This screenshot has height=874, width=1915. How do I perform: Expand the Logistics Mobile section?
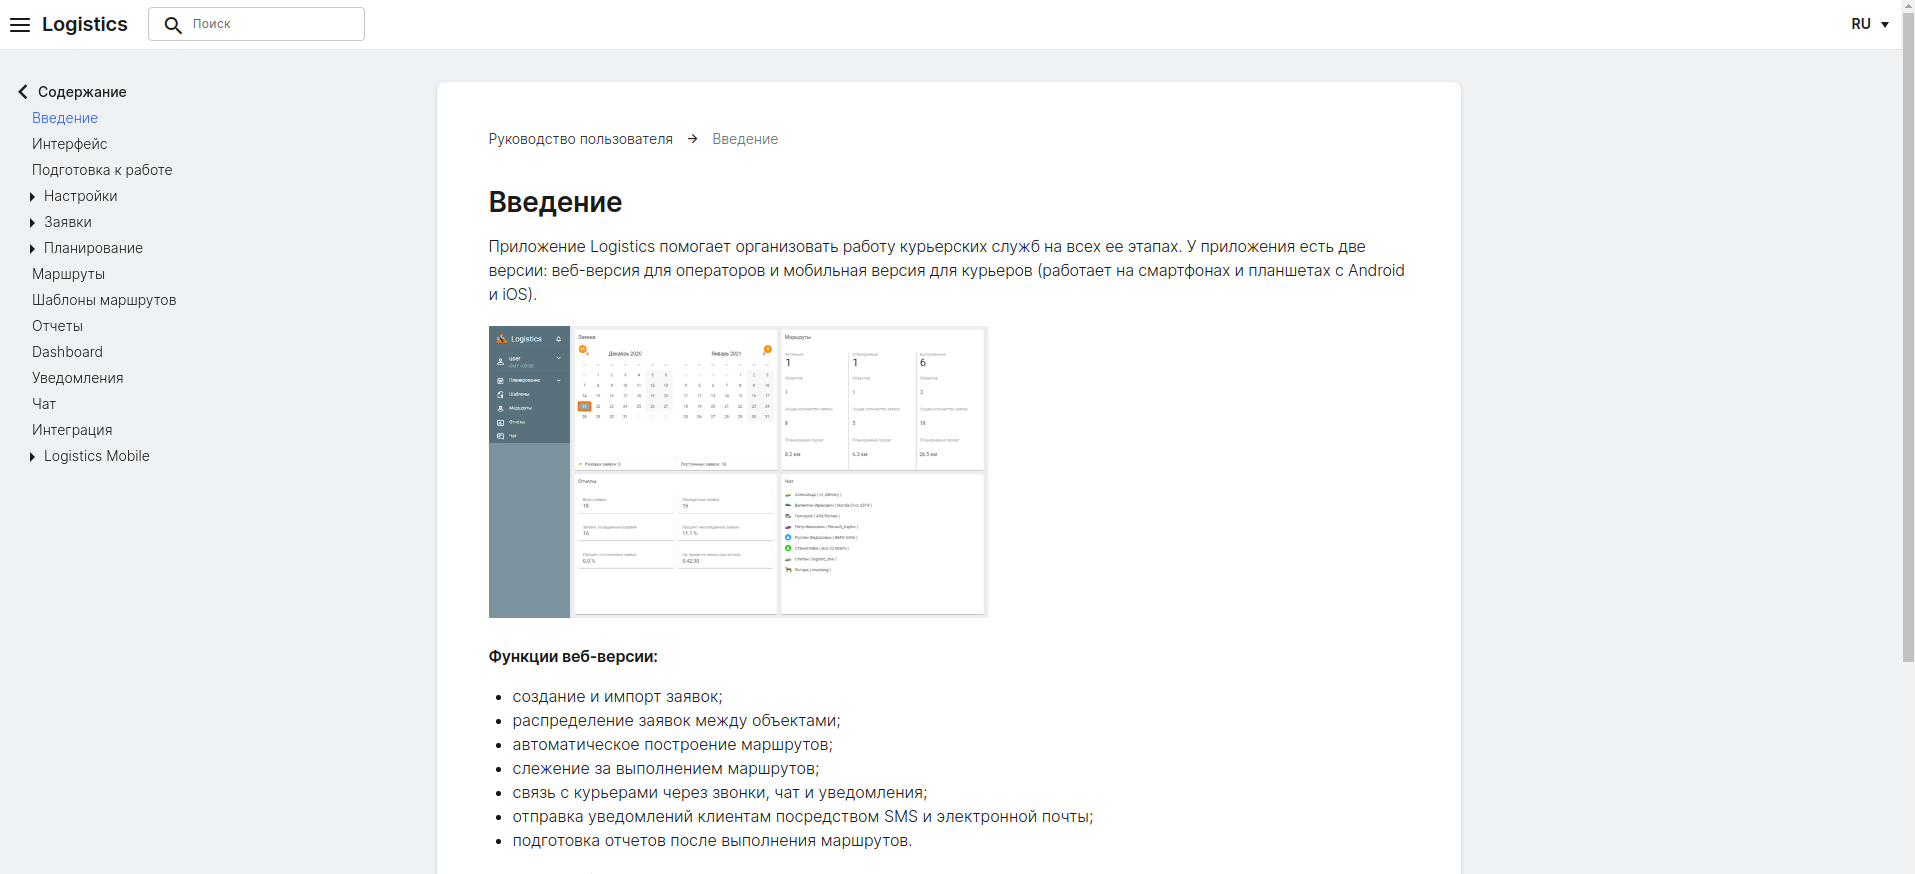33,457
